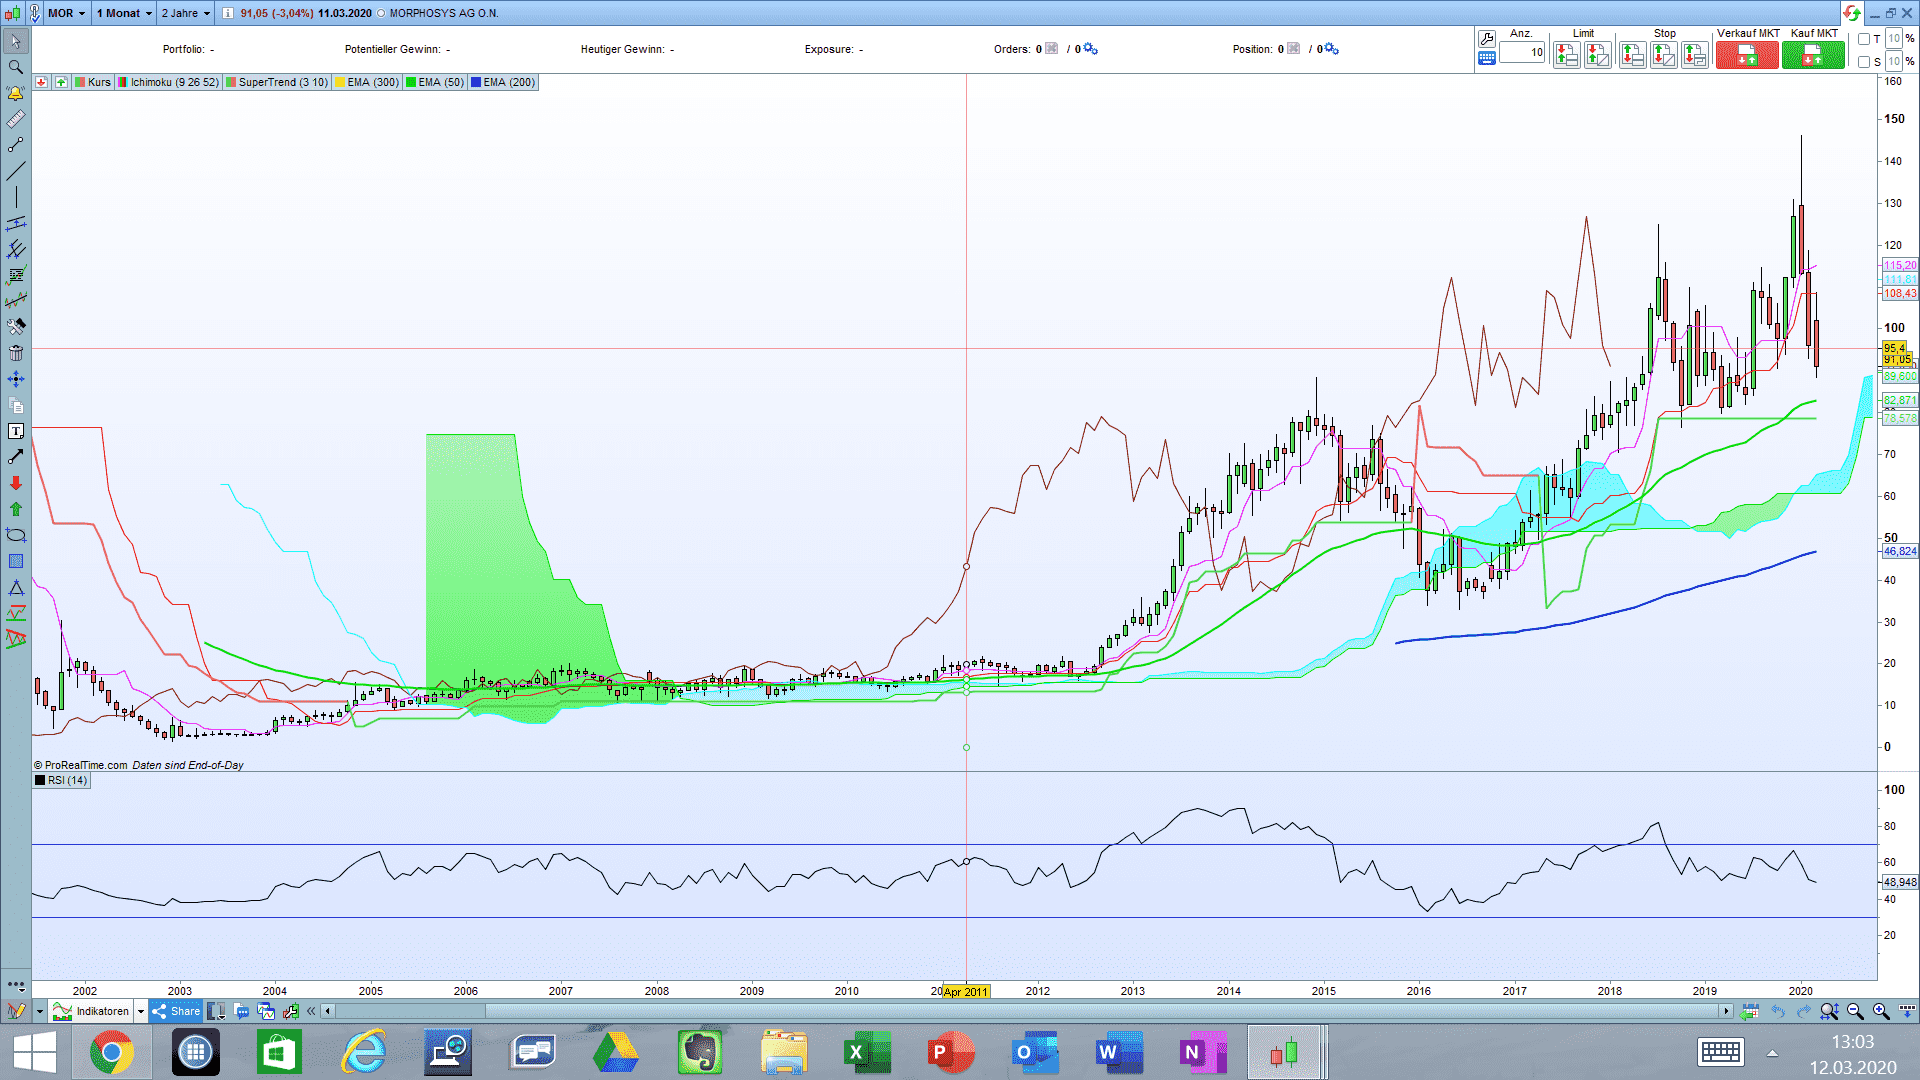
Task: Toggle the radio circle before MORPHOSYS AG
Action: tap(381, 14)
